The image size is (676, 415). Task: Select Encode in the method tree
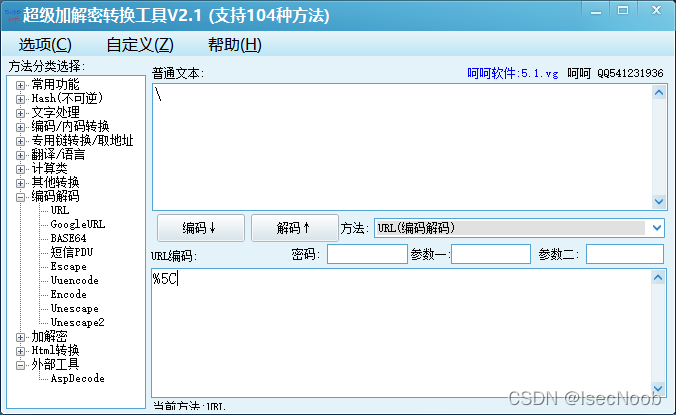click(x=68, y=294)
